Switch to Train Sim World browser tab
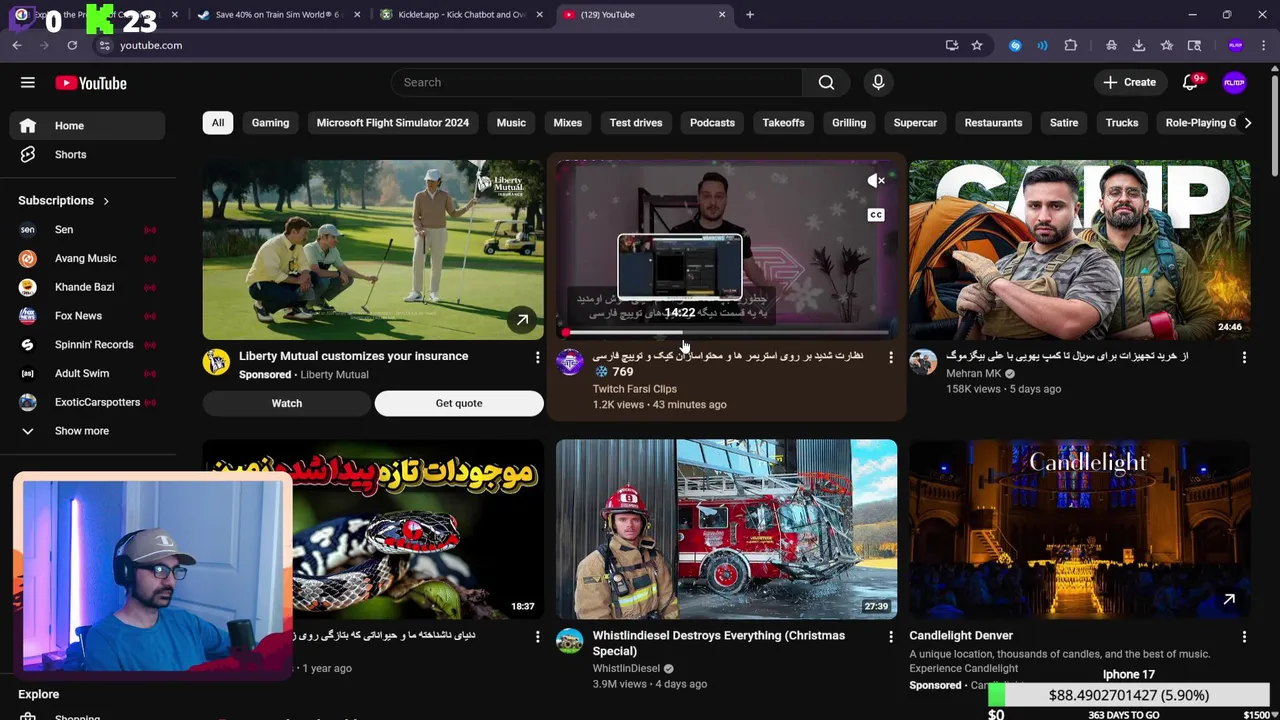Screen dimensions: 1280x720 pos(278,15)
